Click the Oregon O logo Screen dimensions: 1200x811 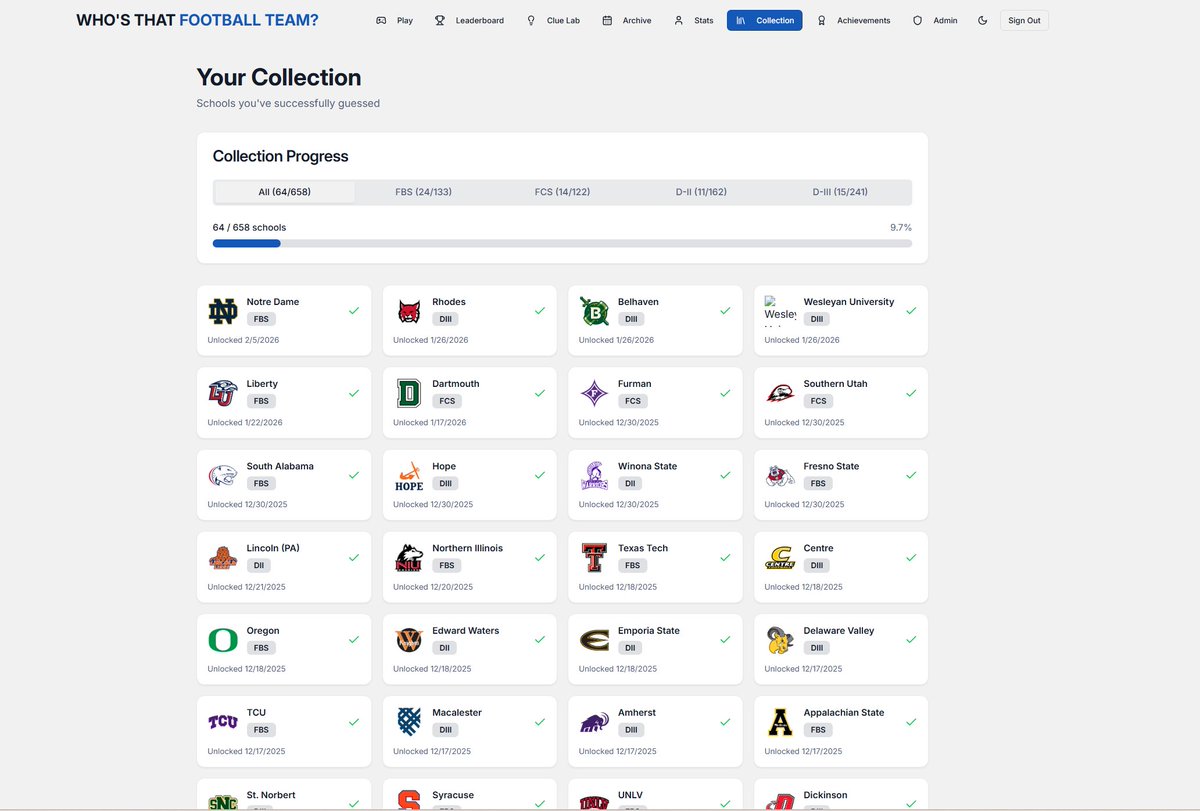pos(223,641)
